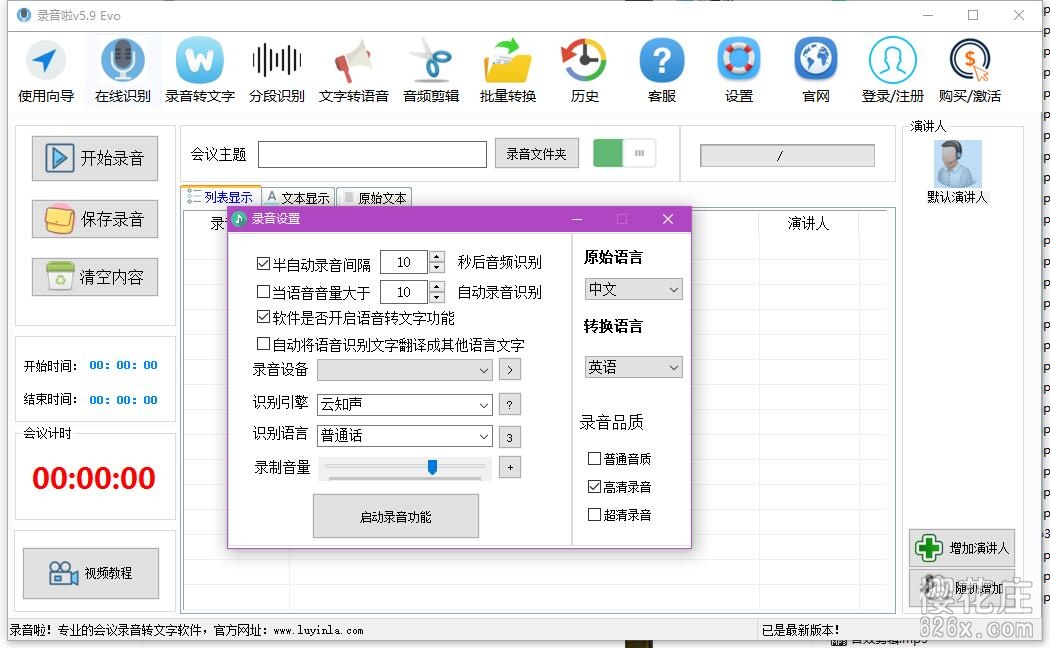This screenshot has width=1050, height=648.
Task: Open 设置 settings lifebuoy icon
Action: tap(739, 70)
